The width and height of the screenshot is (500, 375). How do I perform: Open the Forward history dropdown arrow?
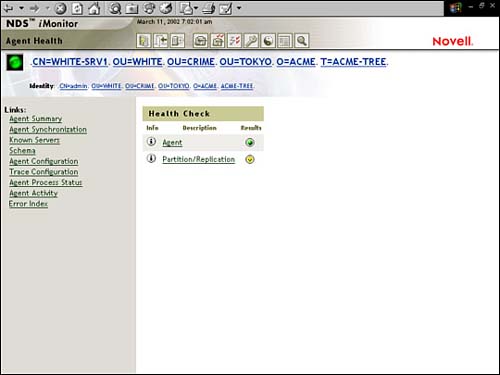pyautogui.click(x=47, y=8)
